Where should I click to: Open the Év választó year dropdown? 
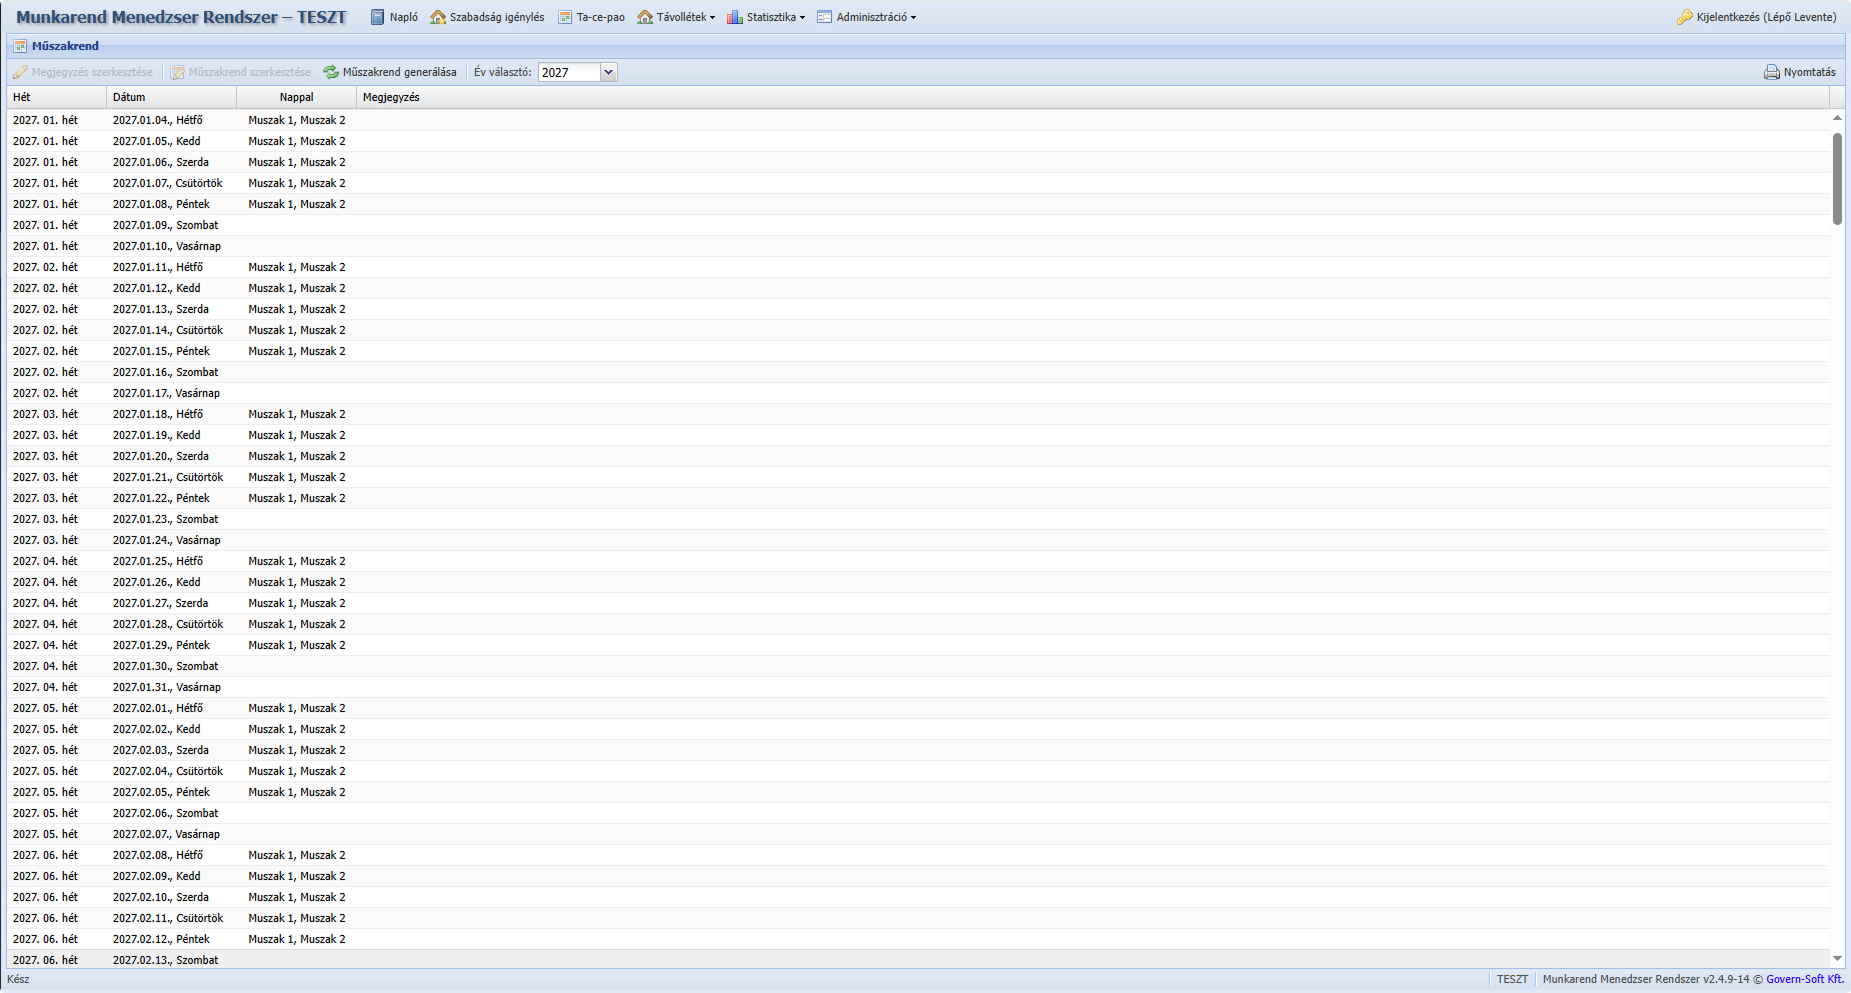[x=608, y=72]
